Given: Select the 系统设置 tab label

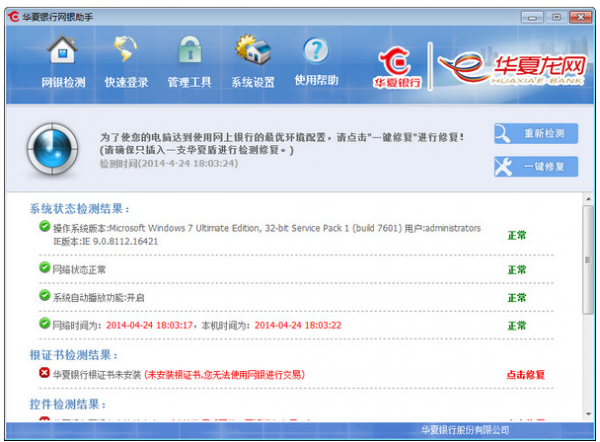Looking at the screenshot, I should coord(253,82).
